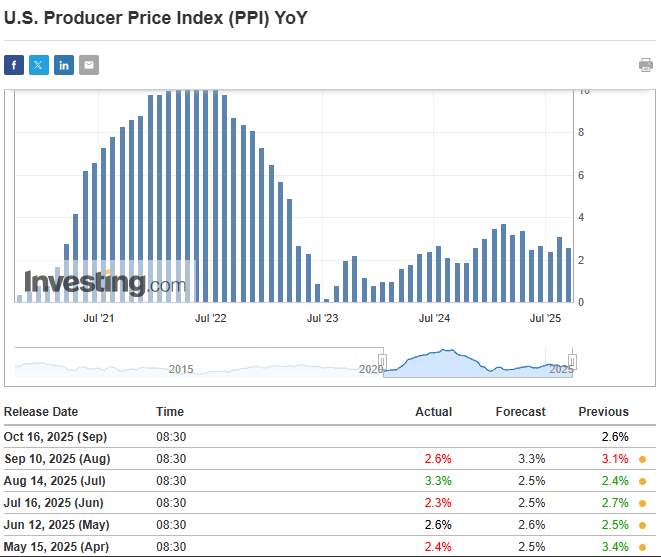
Task: Click the Investing.com logo watermark
Action: [x=105, y=283]
